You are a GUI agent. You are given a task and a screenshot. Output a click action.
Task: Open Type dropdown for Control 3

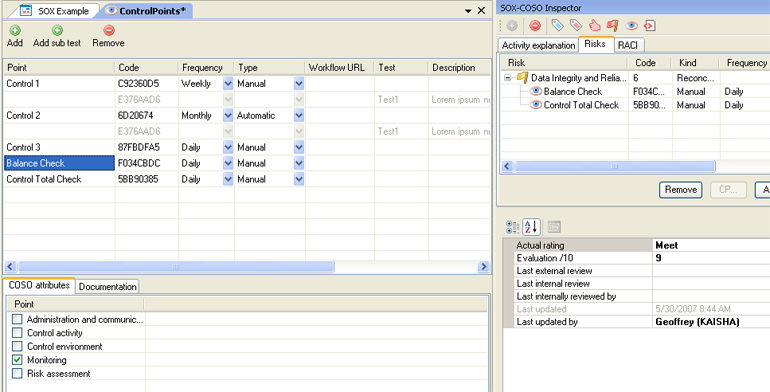point(299,147)
